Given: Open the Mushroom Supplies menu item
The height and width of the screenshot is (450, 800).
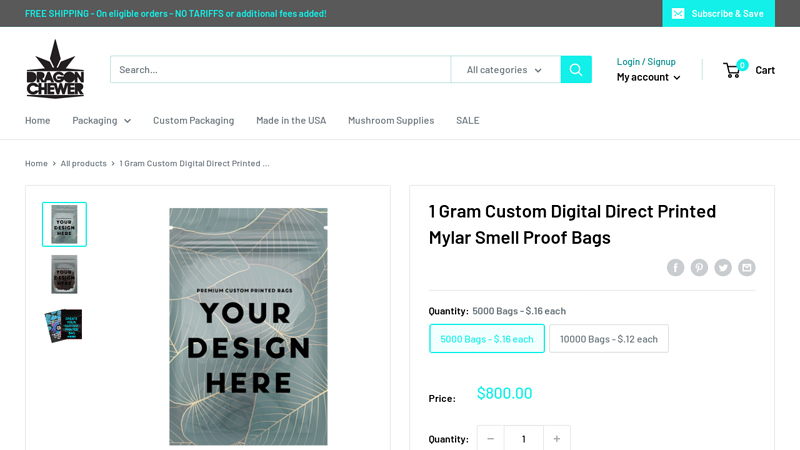Looking at the screenshot, I should 391,120.
